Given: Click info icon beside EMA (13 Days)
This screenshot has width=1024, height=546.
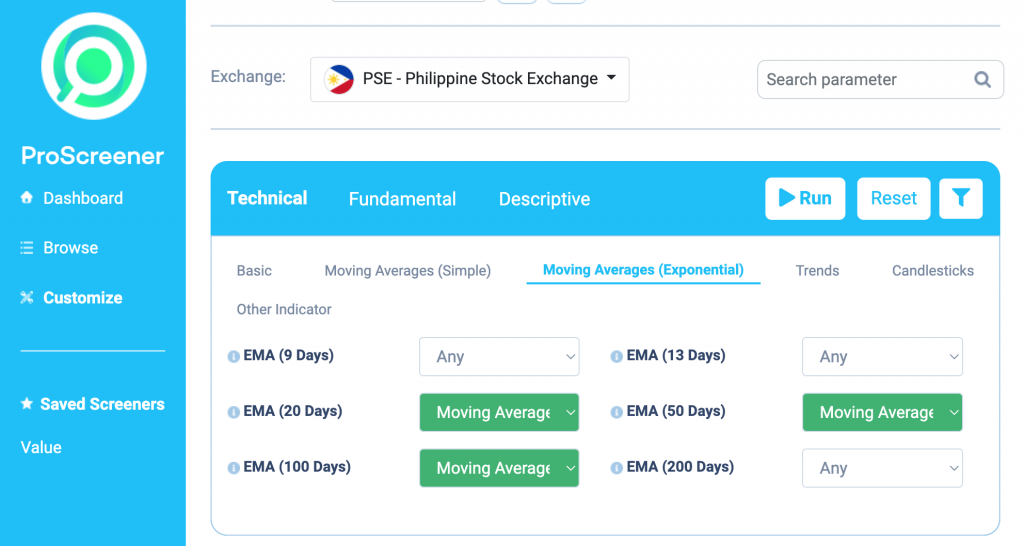Looking at the screenshot, I should tap(616, 356).
